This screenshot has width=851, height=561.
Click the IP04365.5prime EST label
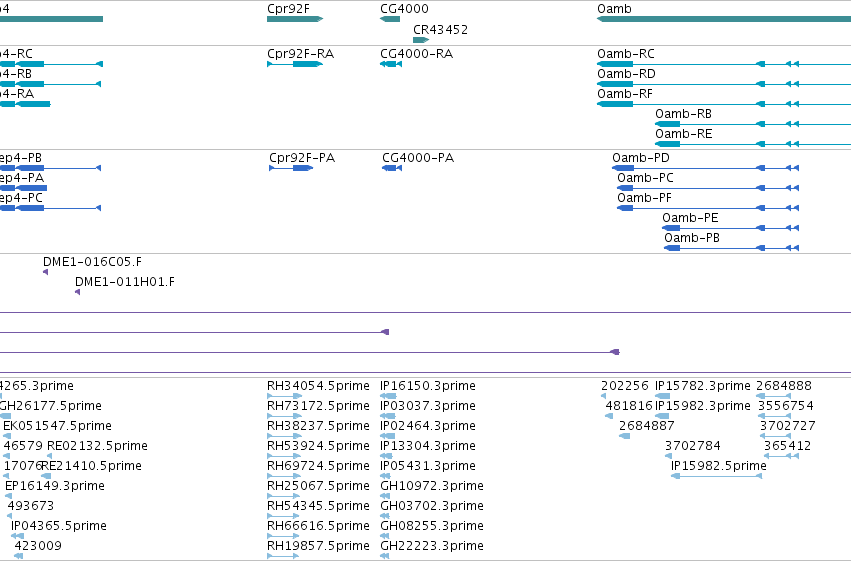[59, 526]
